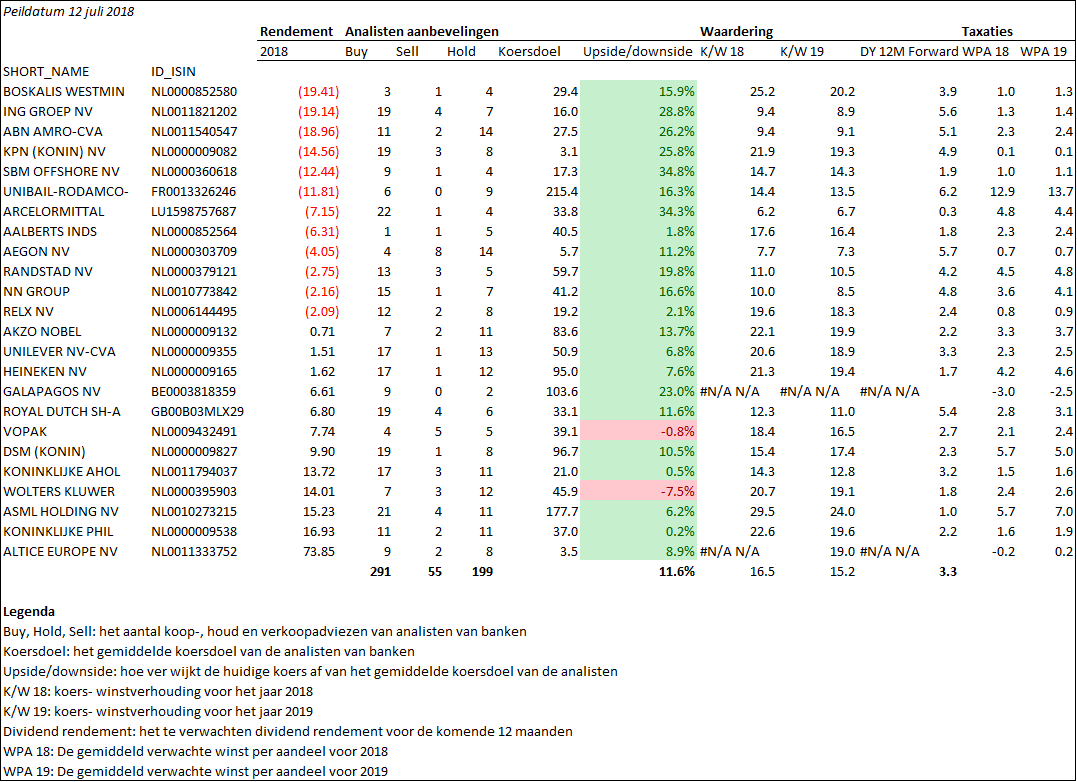The width and height of the screenshot is (1077, 782).
Task: Select the red-shaded '-0.8%' downside cell
Action: click(x=638, y=431)
